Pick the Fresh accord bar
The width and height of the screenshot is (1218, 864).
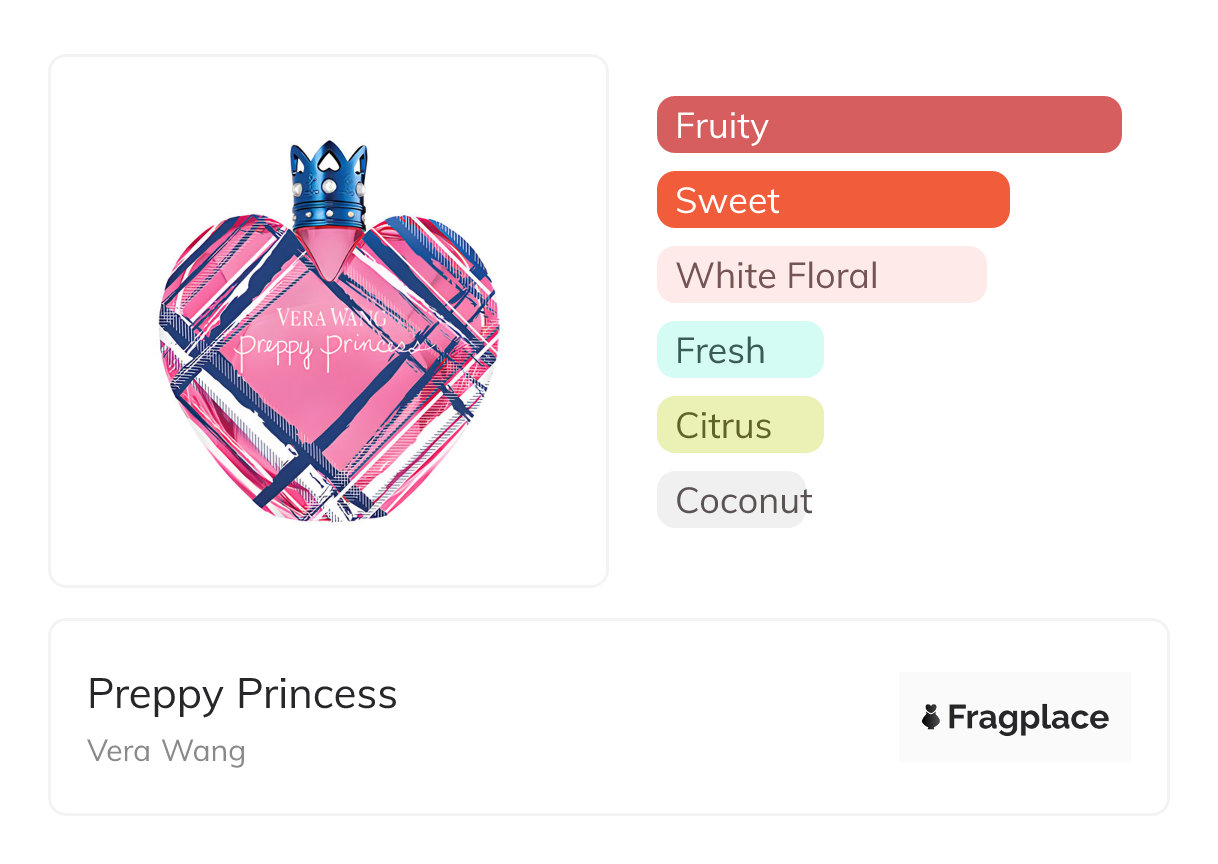coord(739,350)
